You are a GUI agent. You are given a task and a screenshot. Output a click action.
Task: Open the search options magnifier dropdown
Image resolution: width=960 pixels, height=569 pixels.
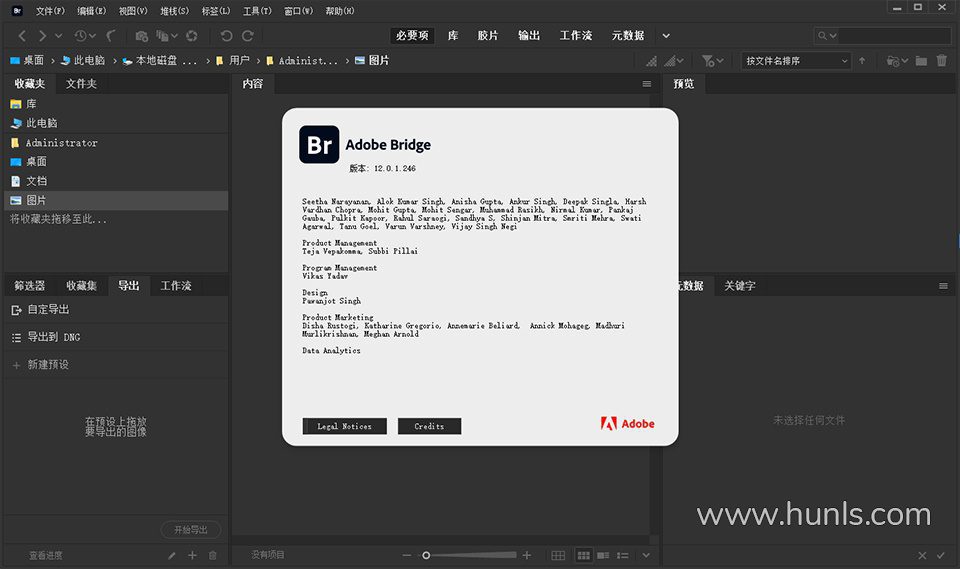(827, 36)
